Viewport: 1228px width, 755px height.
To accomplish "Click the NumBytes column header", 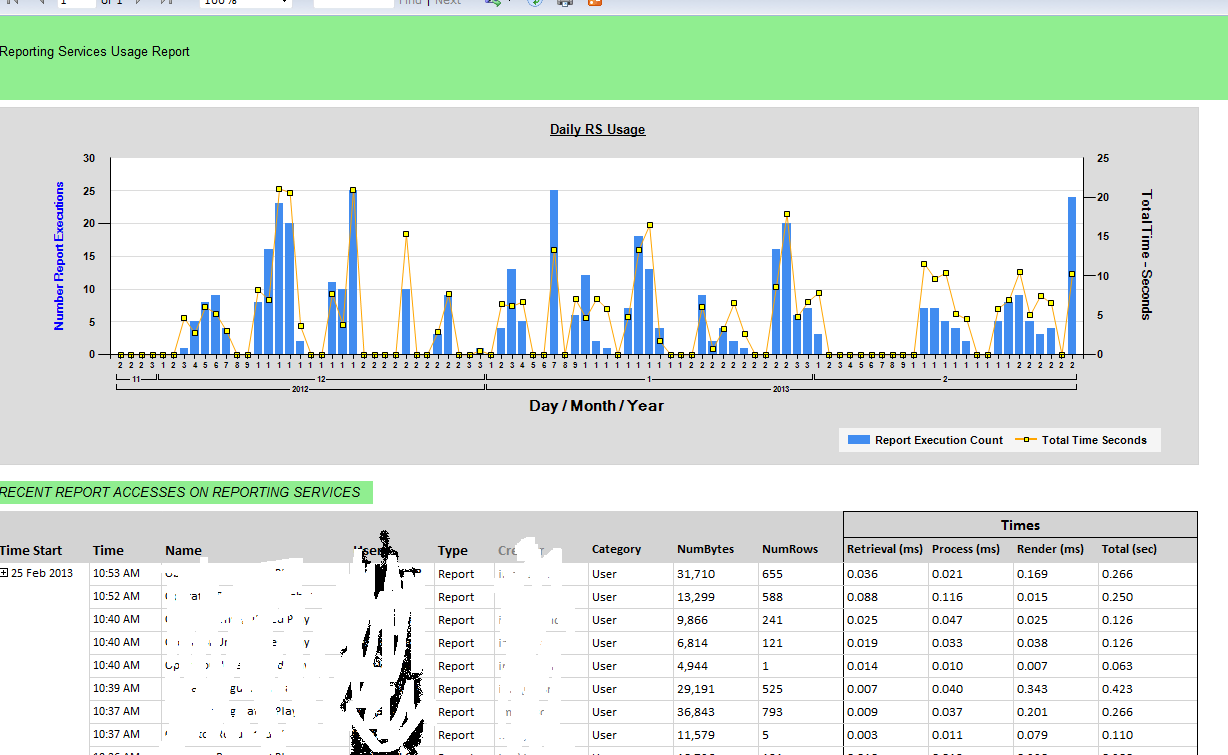I will pos(705,549).
